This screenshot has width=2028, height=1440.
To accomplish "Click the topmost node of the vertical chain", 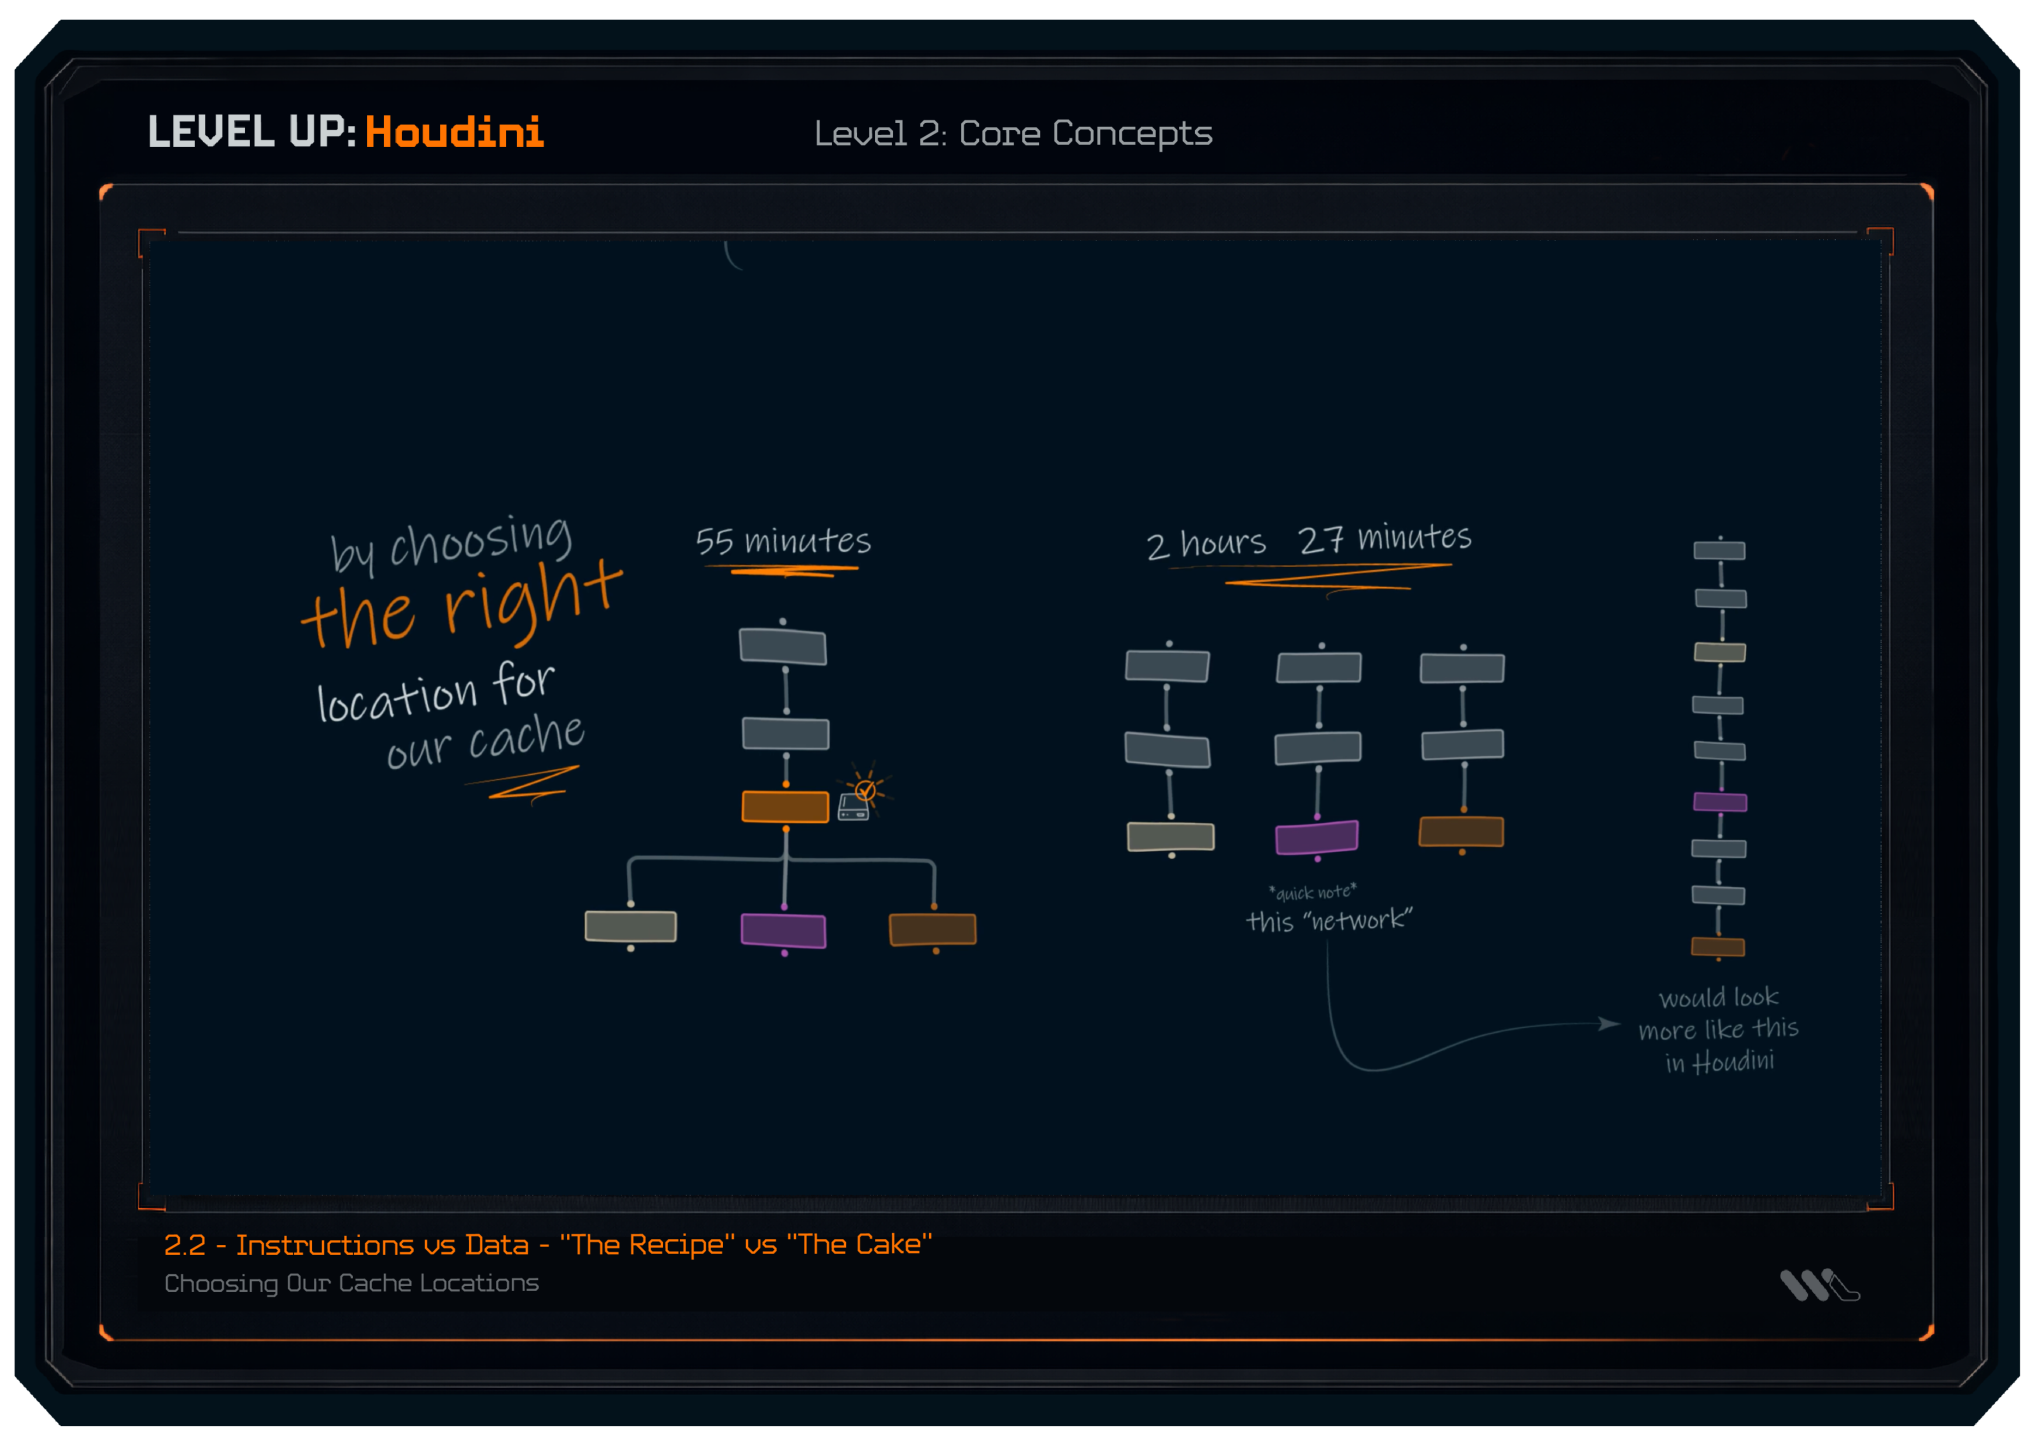I will (x=1719, y=550).
